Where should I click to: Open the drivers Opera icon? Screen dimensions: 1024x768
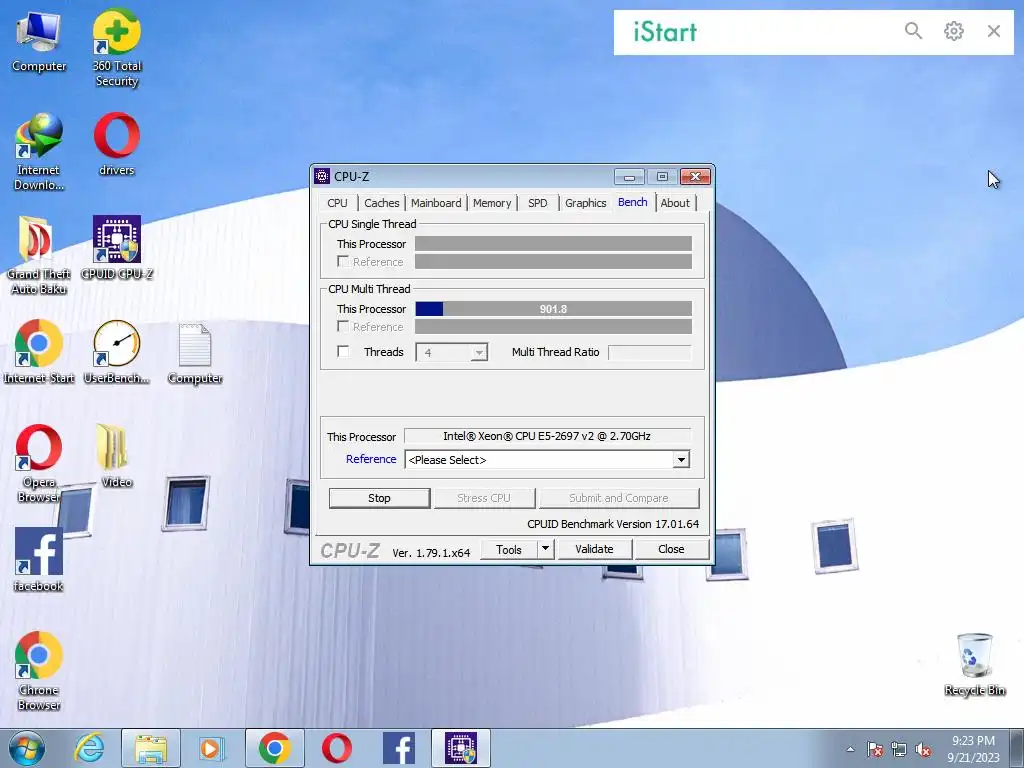pyautogui.click(x=117, y=144)
